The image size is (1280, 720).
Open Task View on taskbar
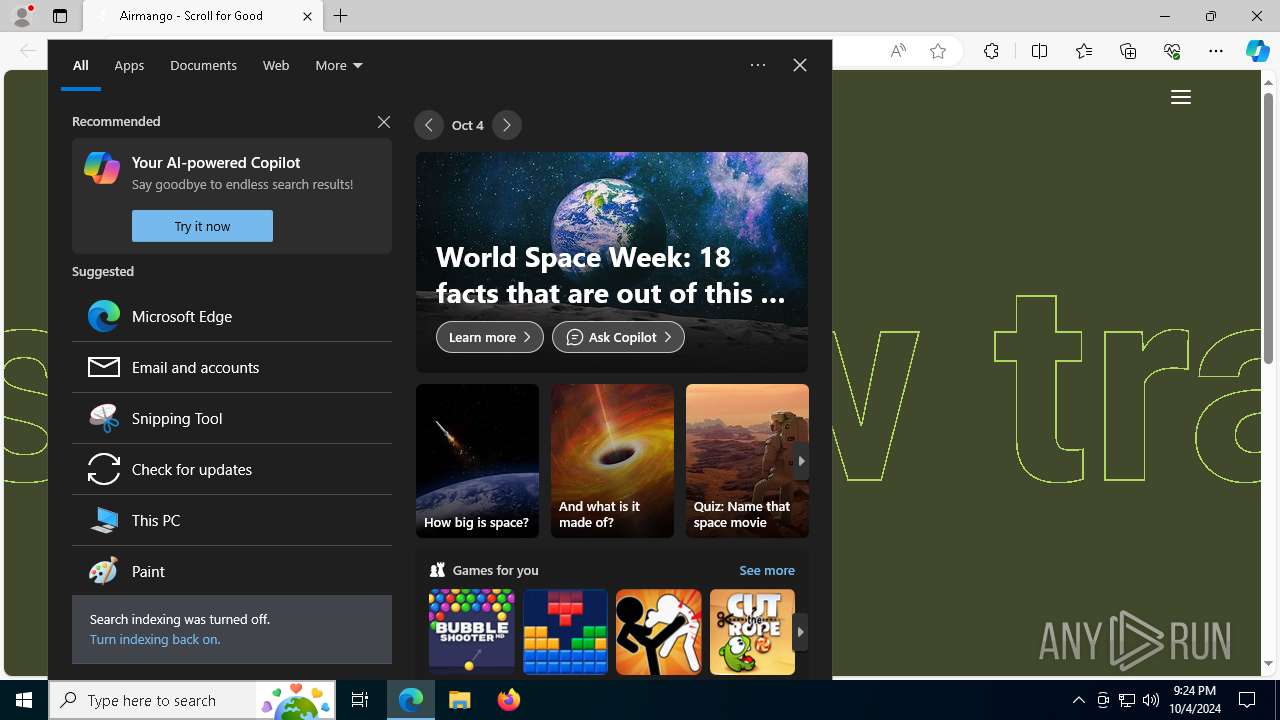click(360, 700)
